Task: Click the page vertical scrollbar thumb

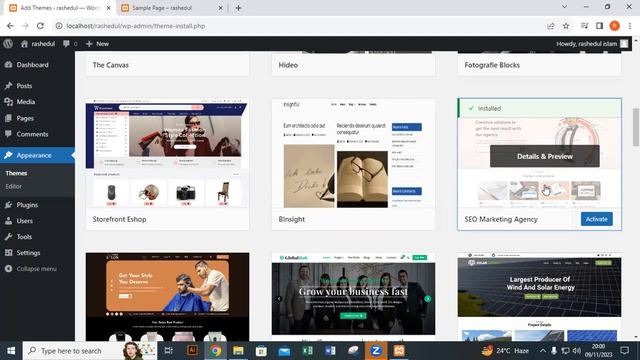Action: (x=636, y=127)
